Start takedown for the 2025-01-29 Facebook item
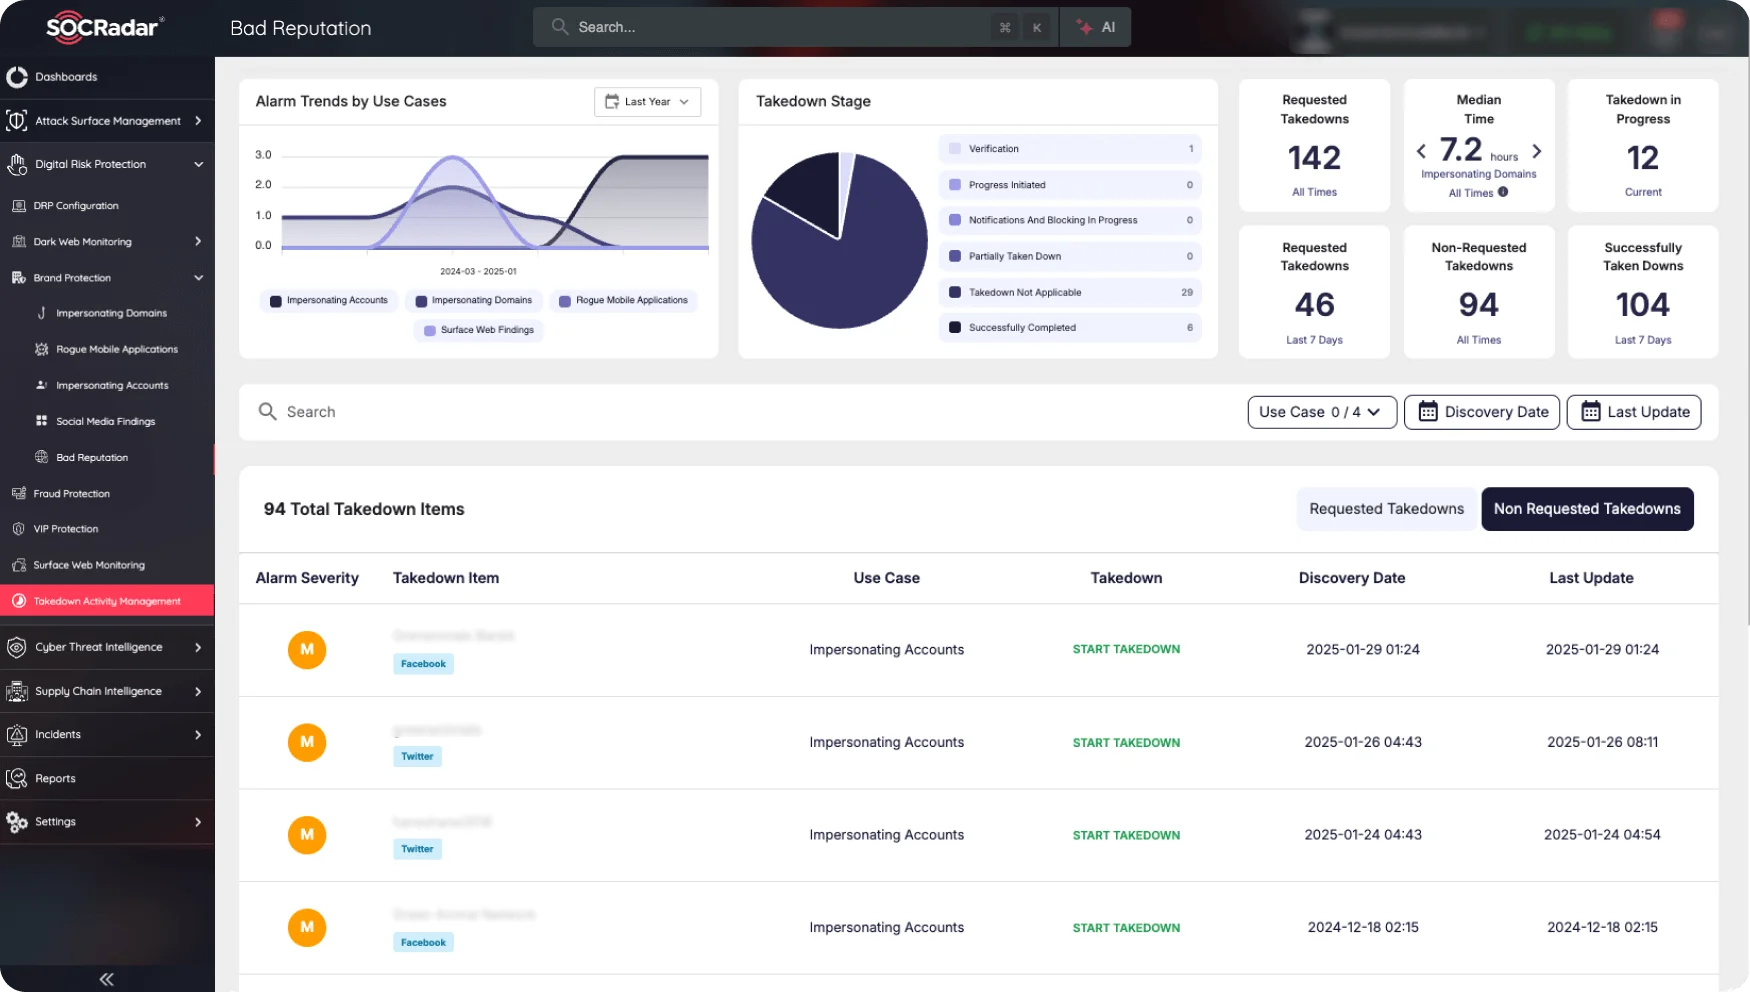The height and width of the screenshot is (992, 1750). click(1126, 650)
